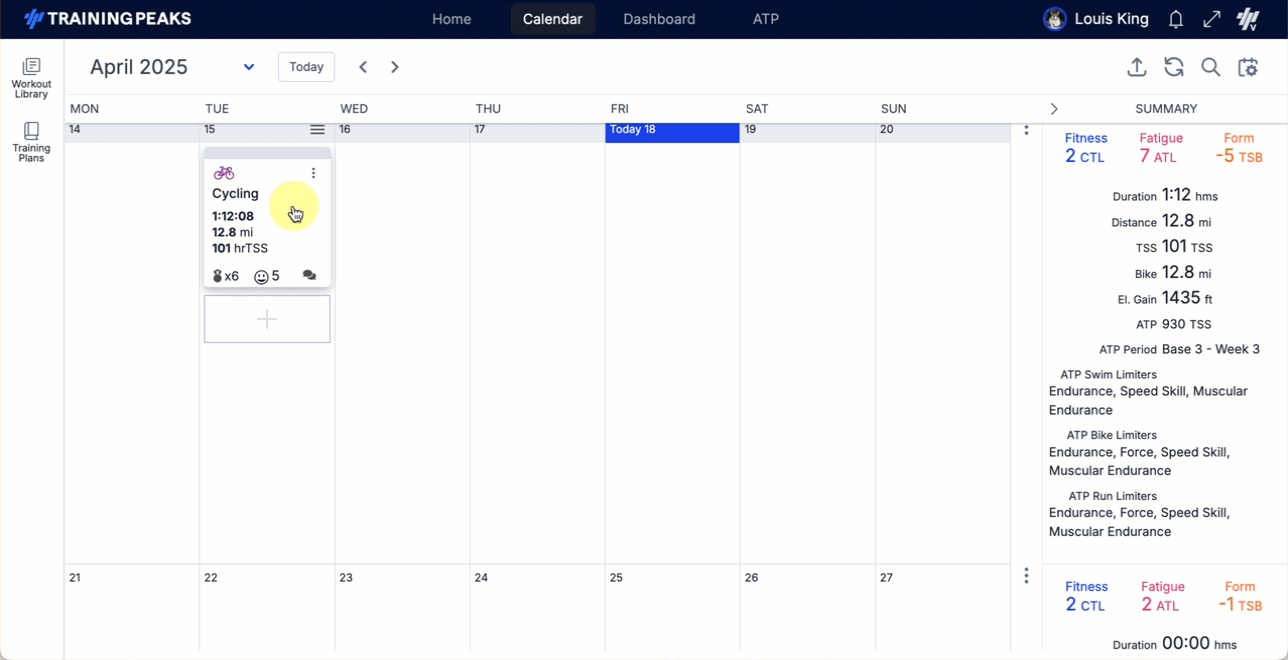Go to next week arrow
Screen dimensions: 1288x660
click(x=395, y=67)
